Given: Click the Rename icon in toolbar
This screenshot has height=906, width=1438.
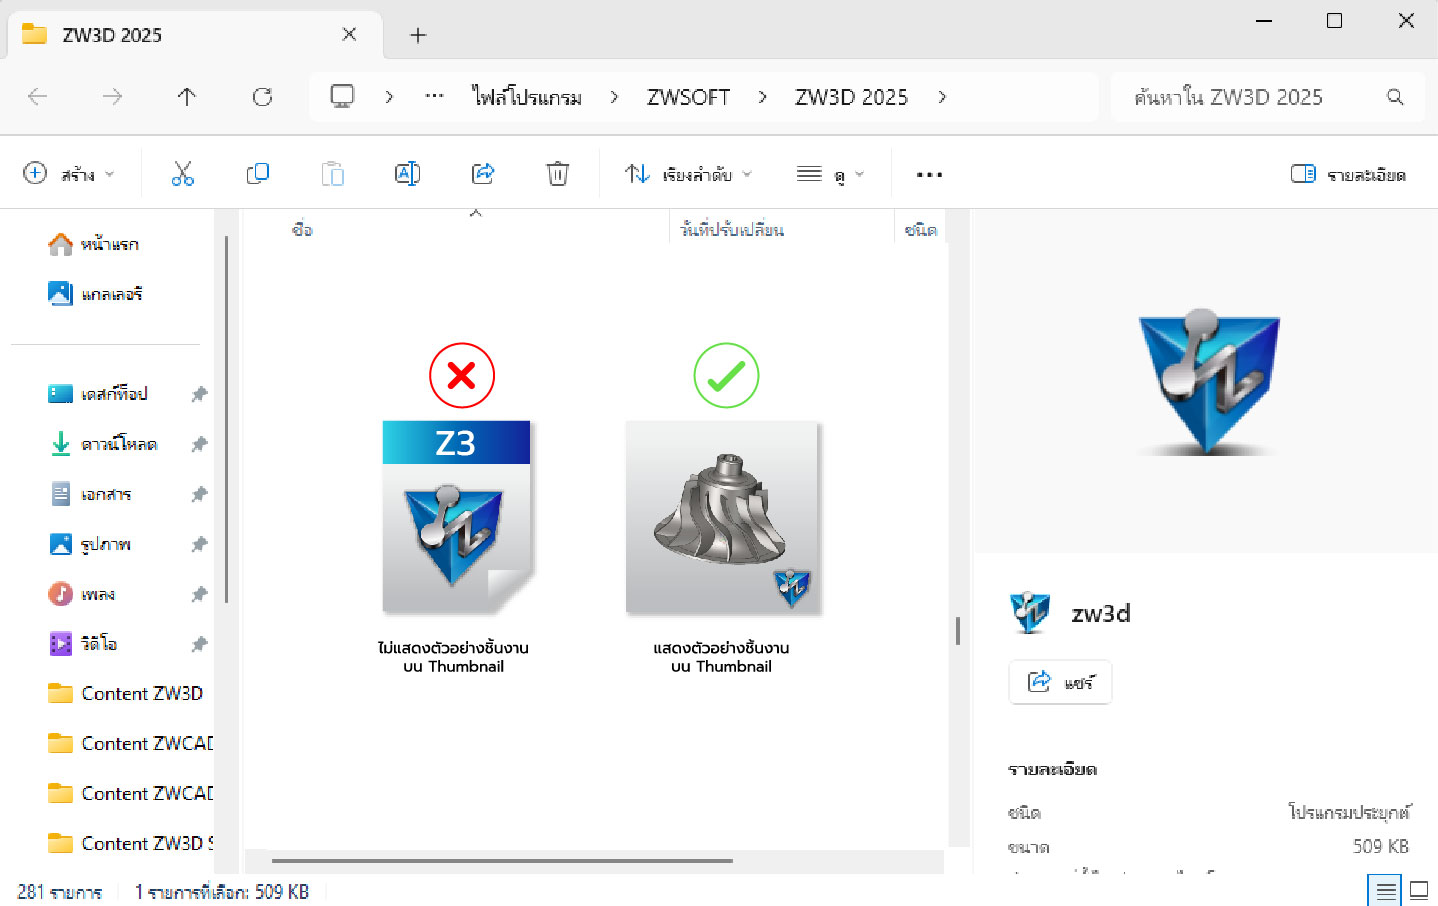Looking at the screenshot, I should (407, 174).
